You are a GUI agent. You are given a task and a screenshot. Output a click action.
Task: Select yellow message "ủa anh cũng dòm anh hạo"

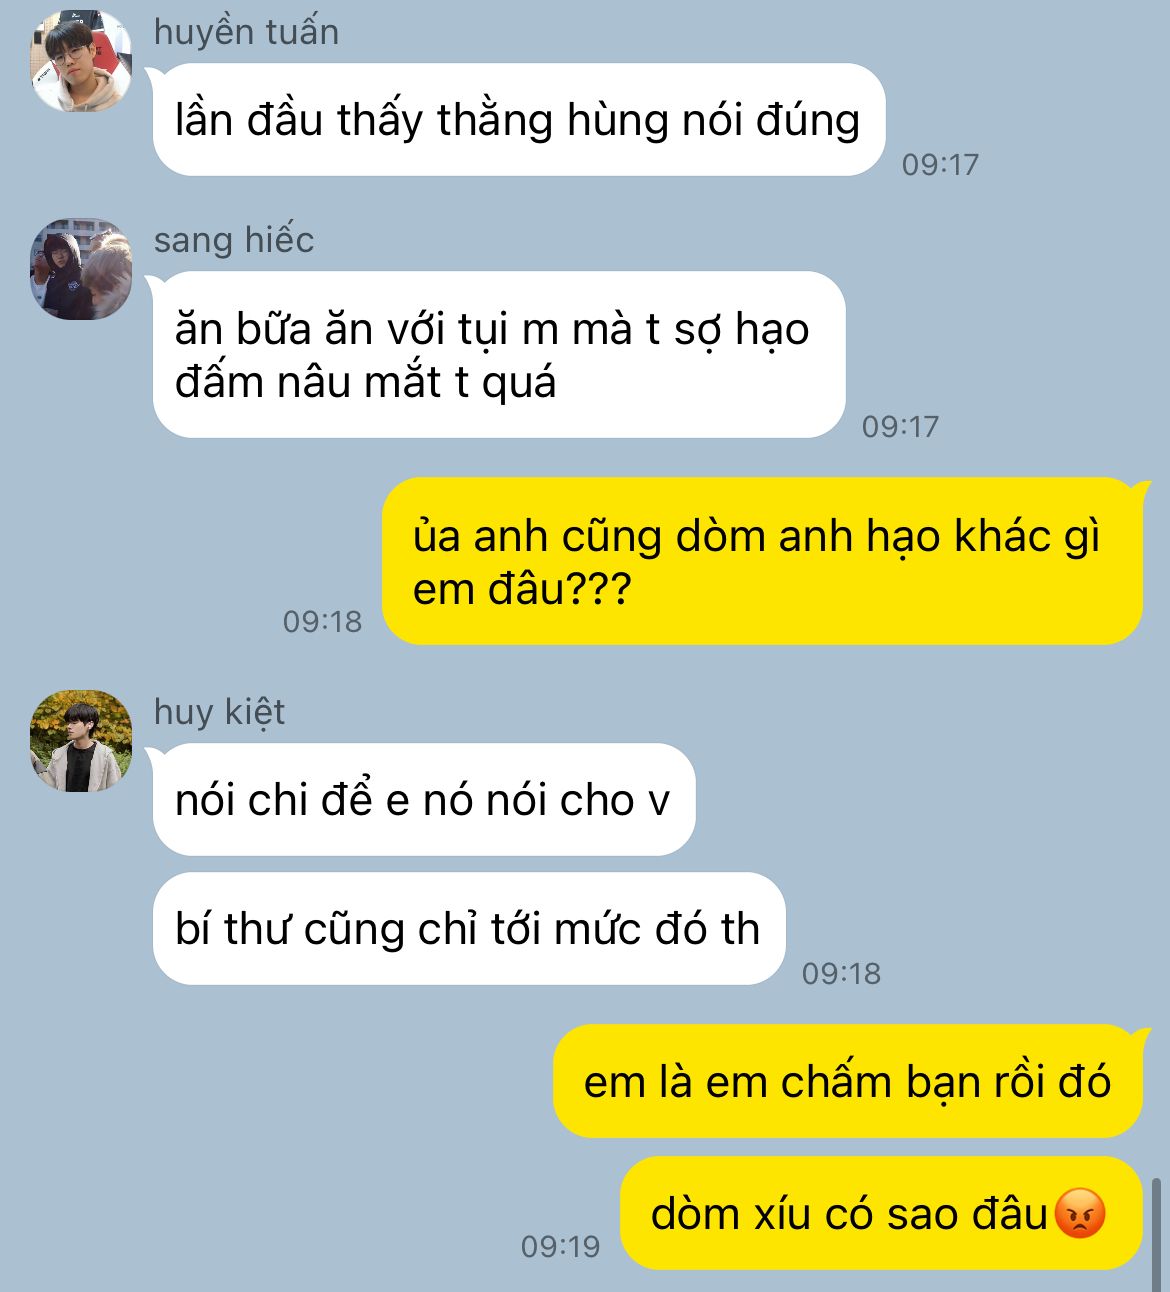762,562
